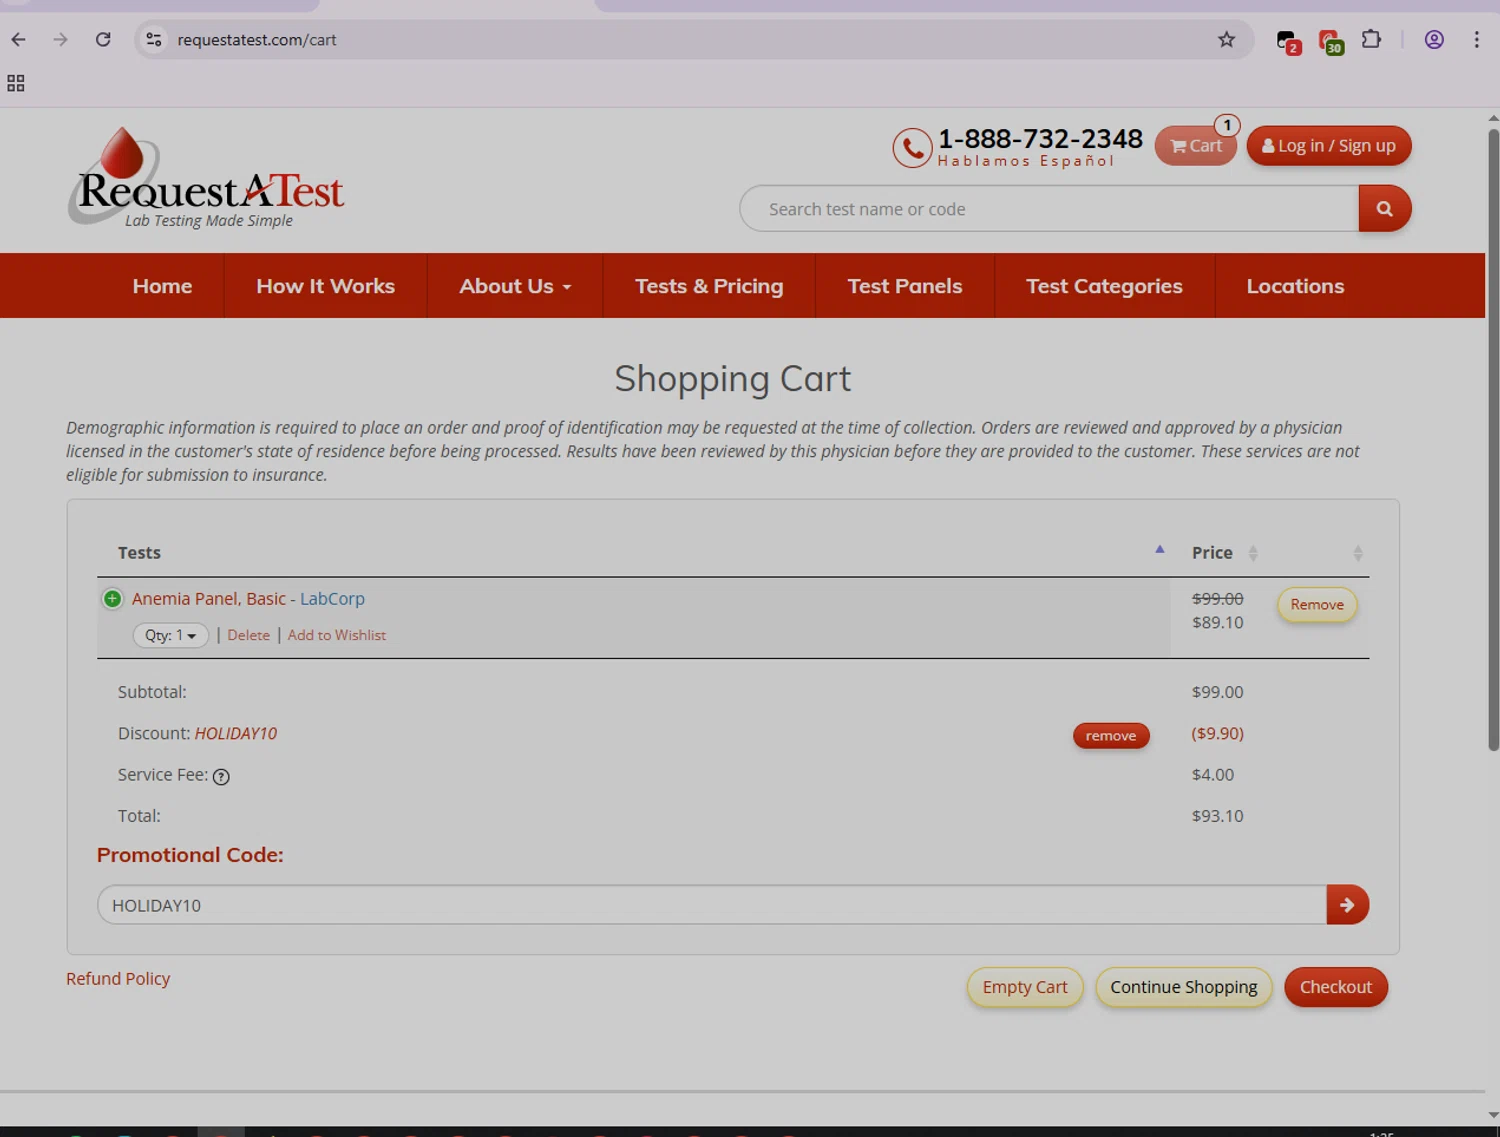1500x1137 pixels.
Task: Bookmark this page with the star icon
Action: [1226, 40]
